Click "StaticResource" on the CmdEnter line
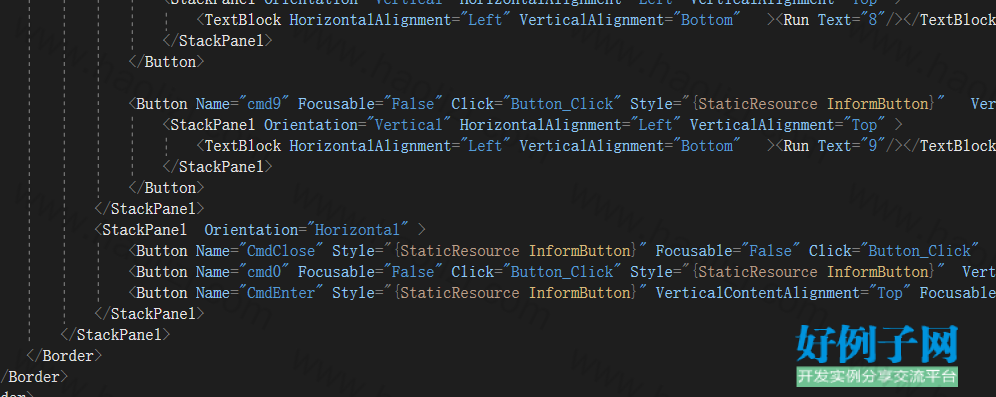This screenshot has height=397, width=996. pyautogui.click(x=460, y=293)
